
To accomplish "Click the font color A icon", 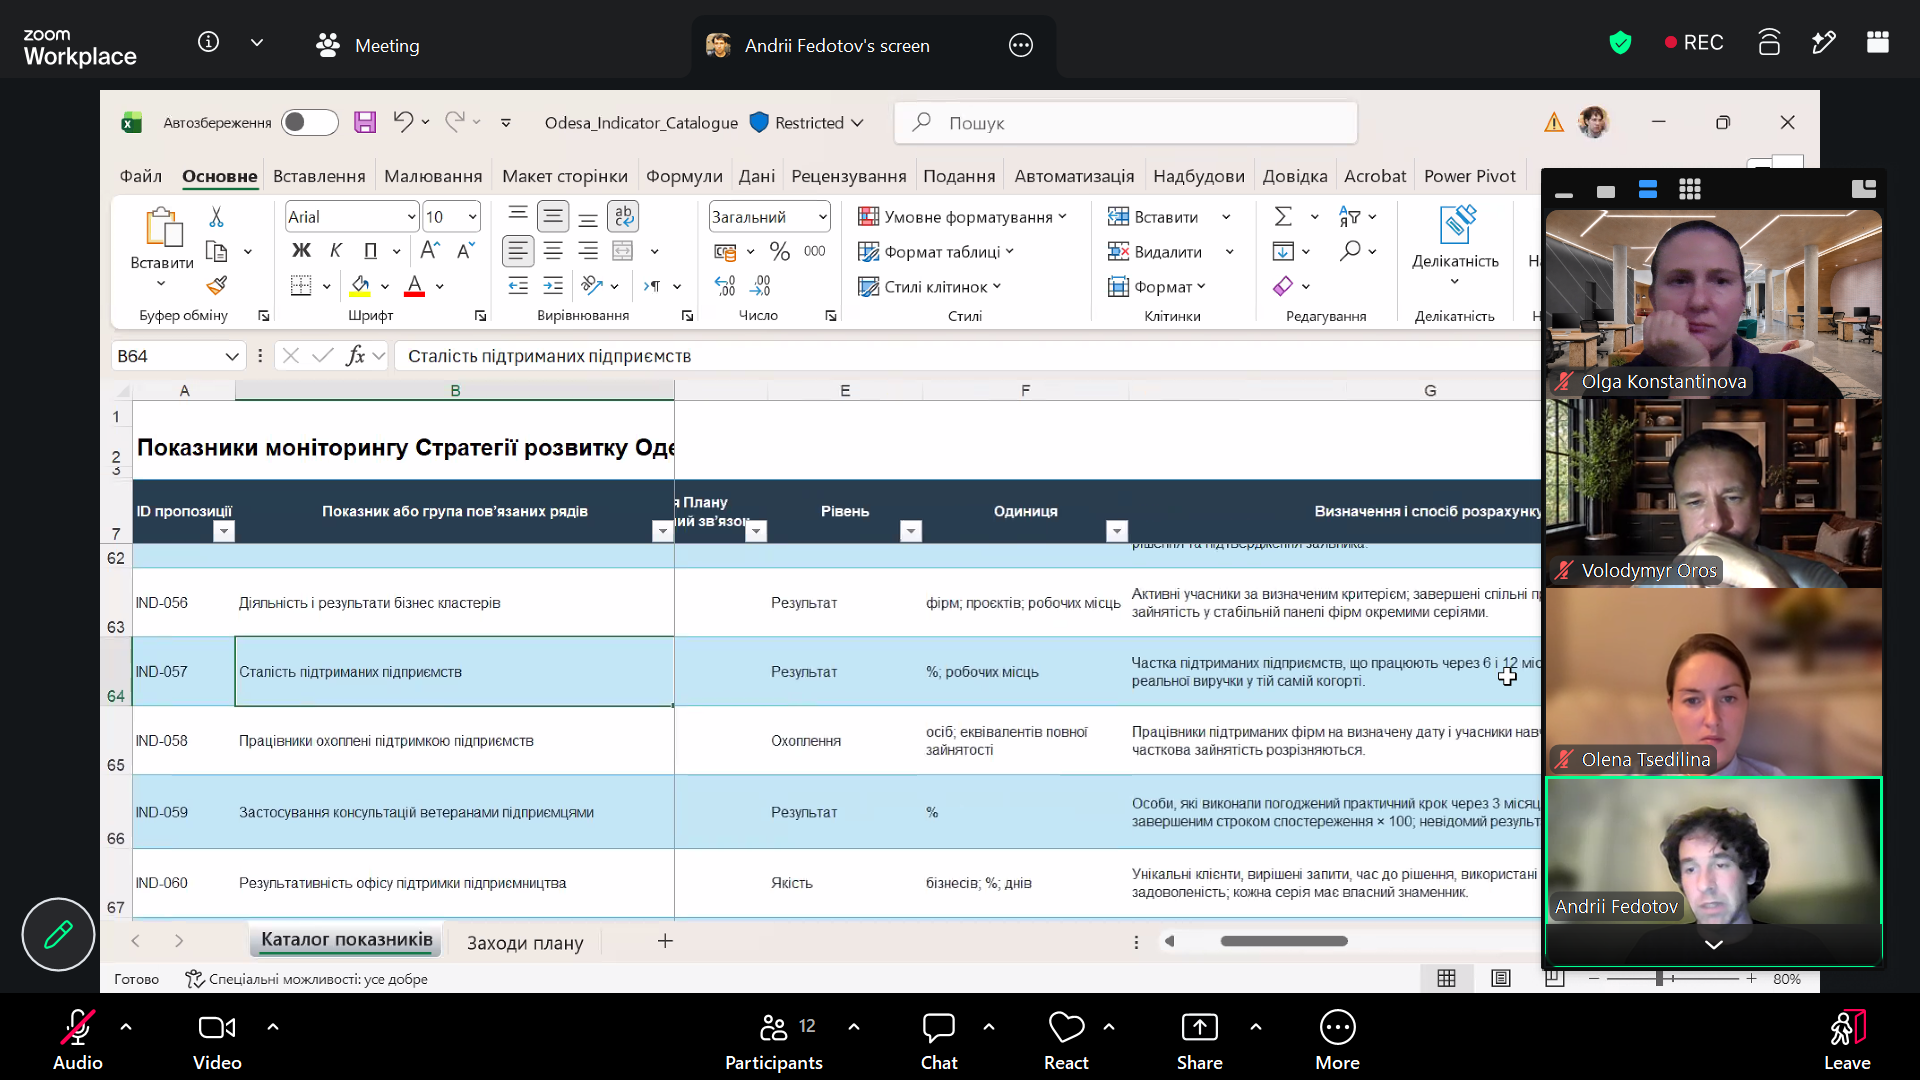I will 415,286.
